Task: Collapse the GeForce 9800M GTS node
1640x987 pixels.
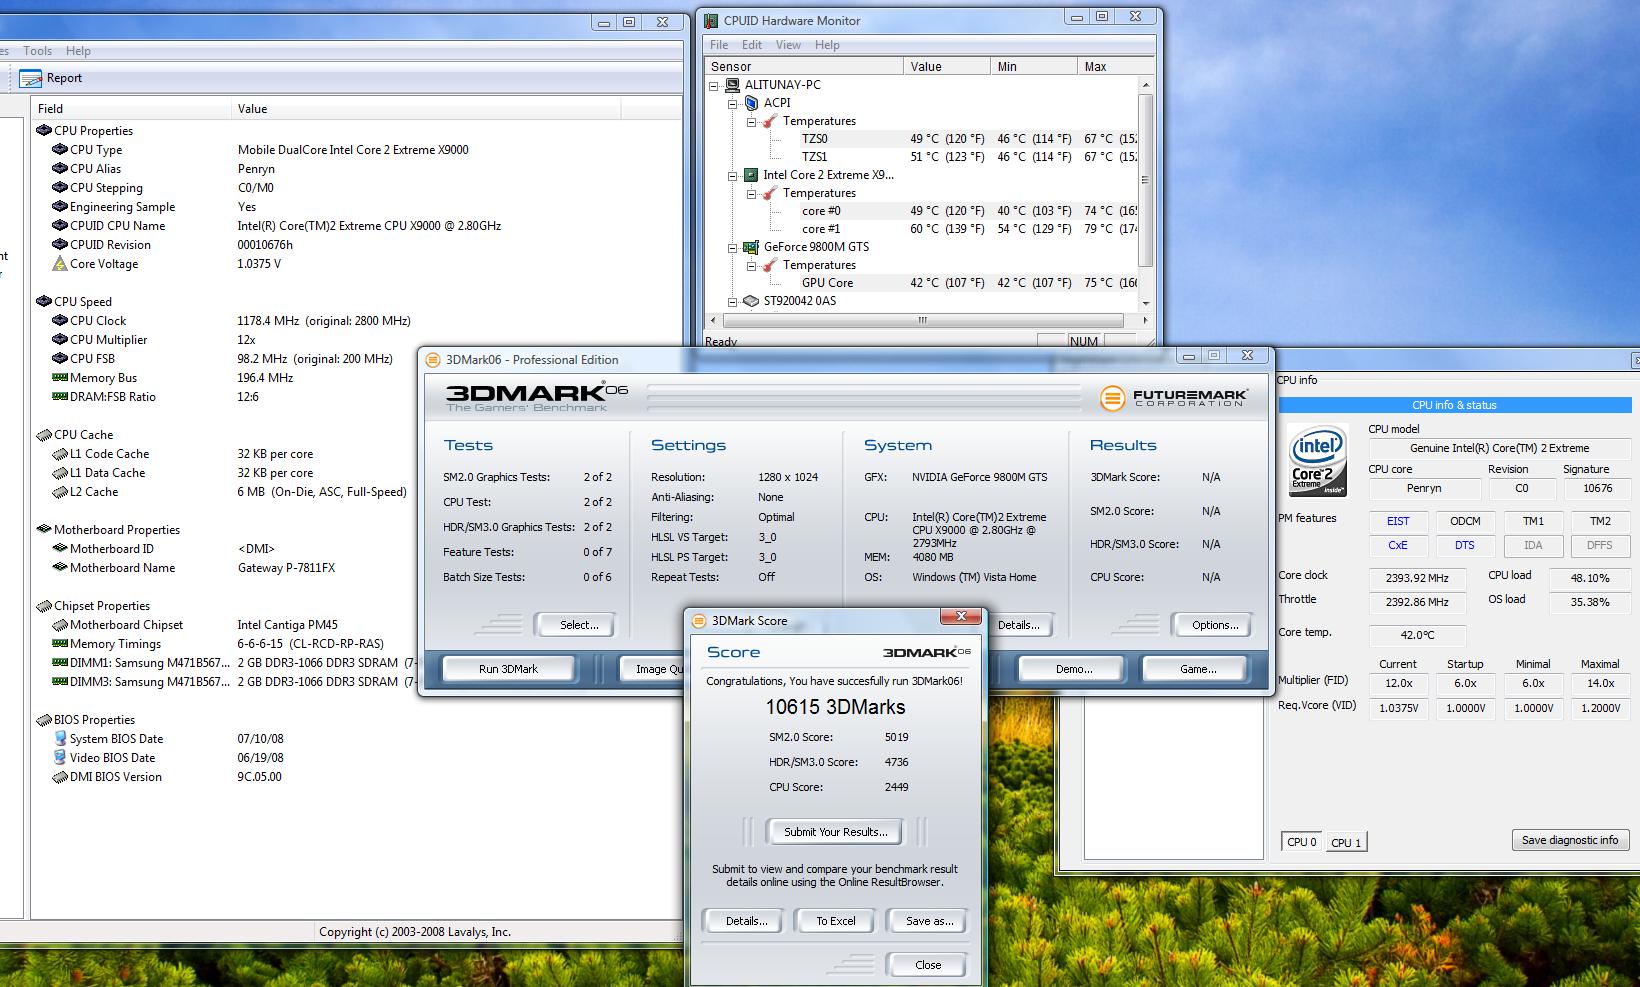Action: click(x=733, y=248)
